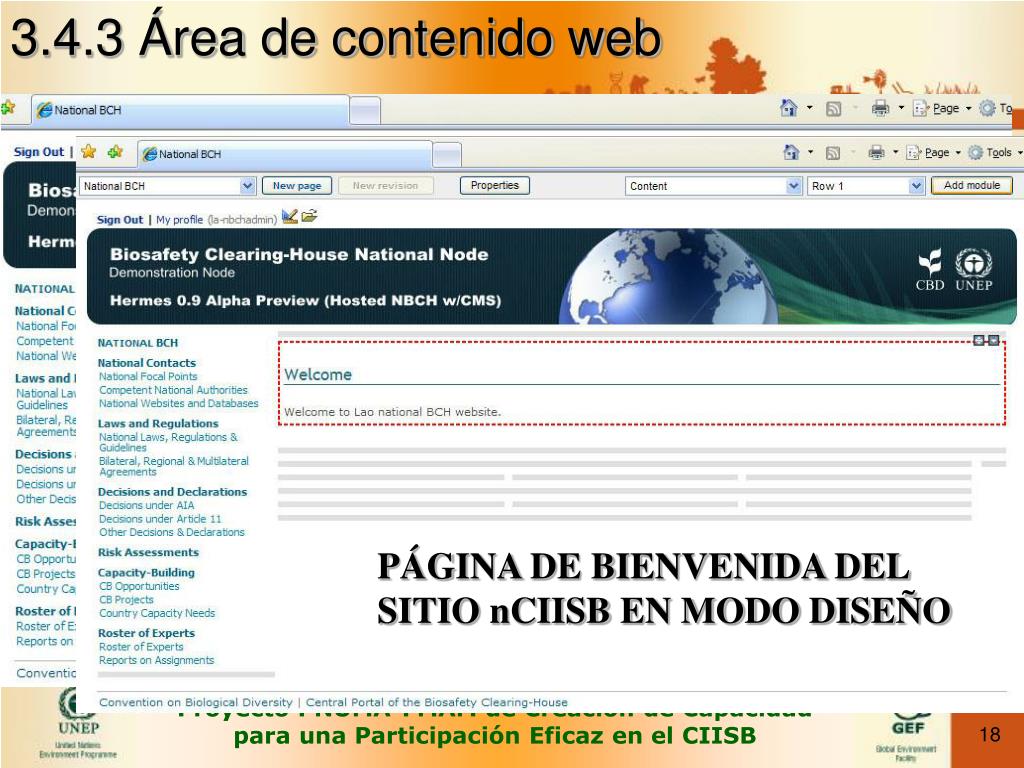The width and height of the screenshot is (1024, 768).
Task: Click RSS feeds icon in back browser toolbar
Action: (833, 109)
